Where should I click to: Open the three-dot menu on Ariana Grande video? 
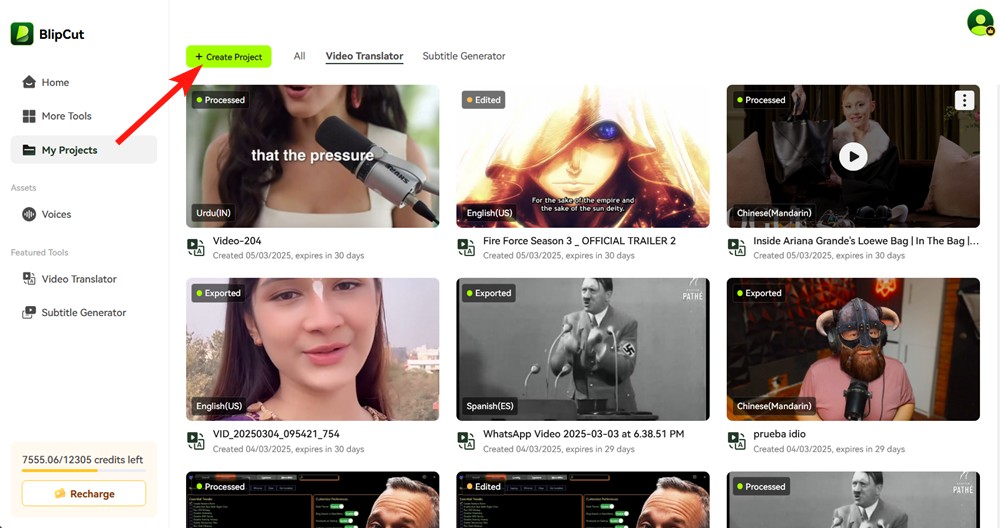(964, 100)
